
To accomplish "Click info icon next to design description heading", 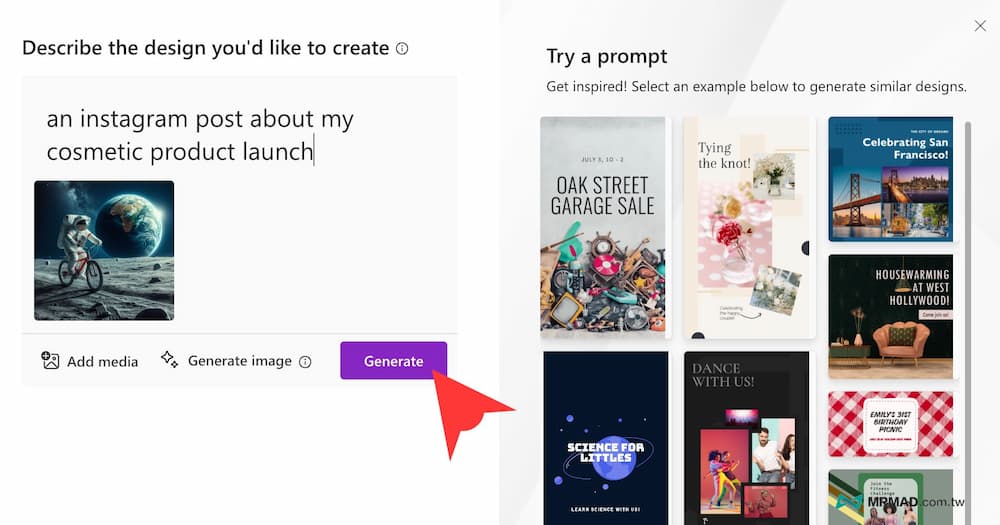I will 402,48.
